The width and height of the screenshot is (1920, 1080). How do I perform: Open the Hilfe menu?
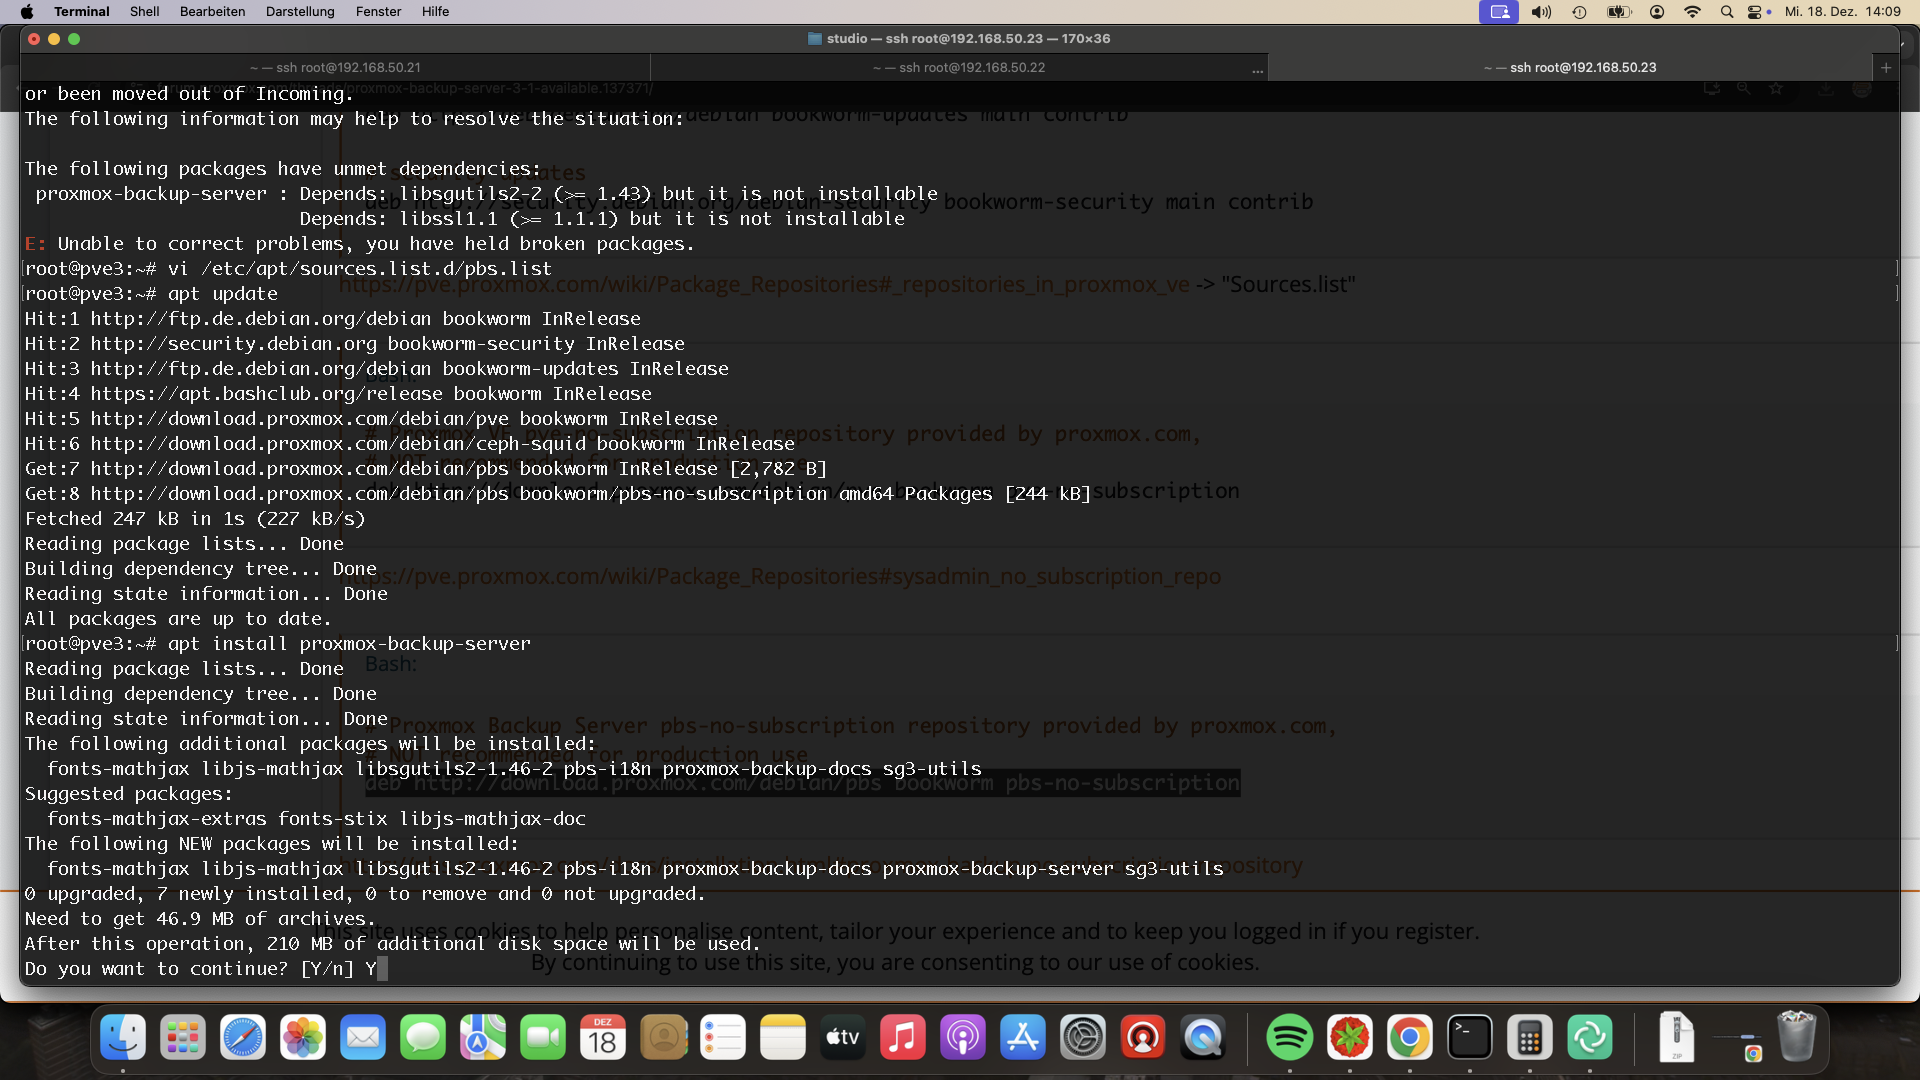coord(435,11)
